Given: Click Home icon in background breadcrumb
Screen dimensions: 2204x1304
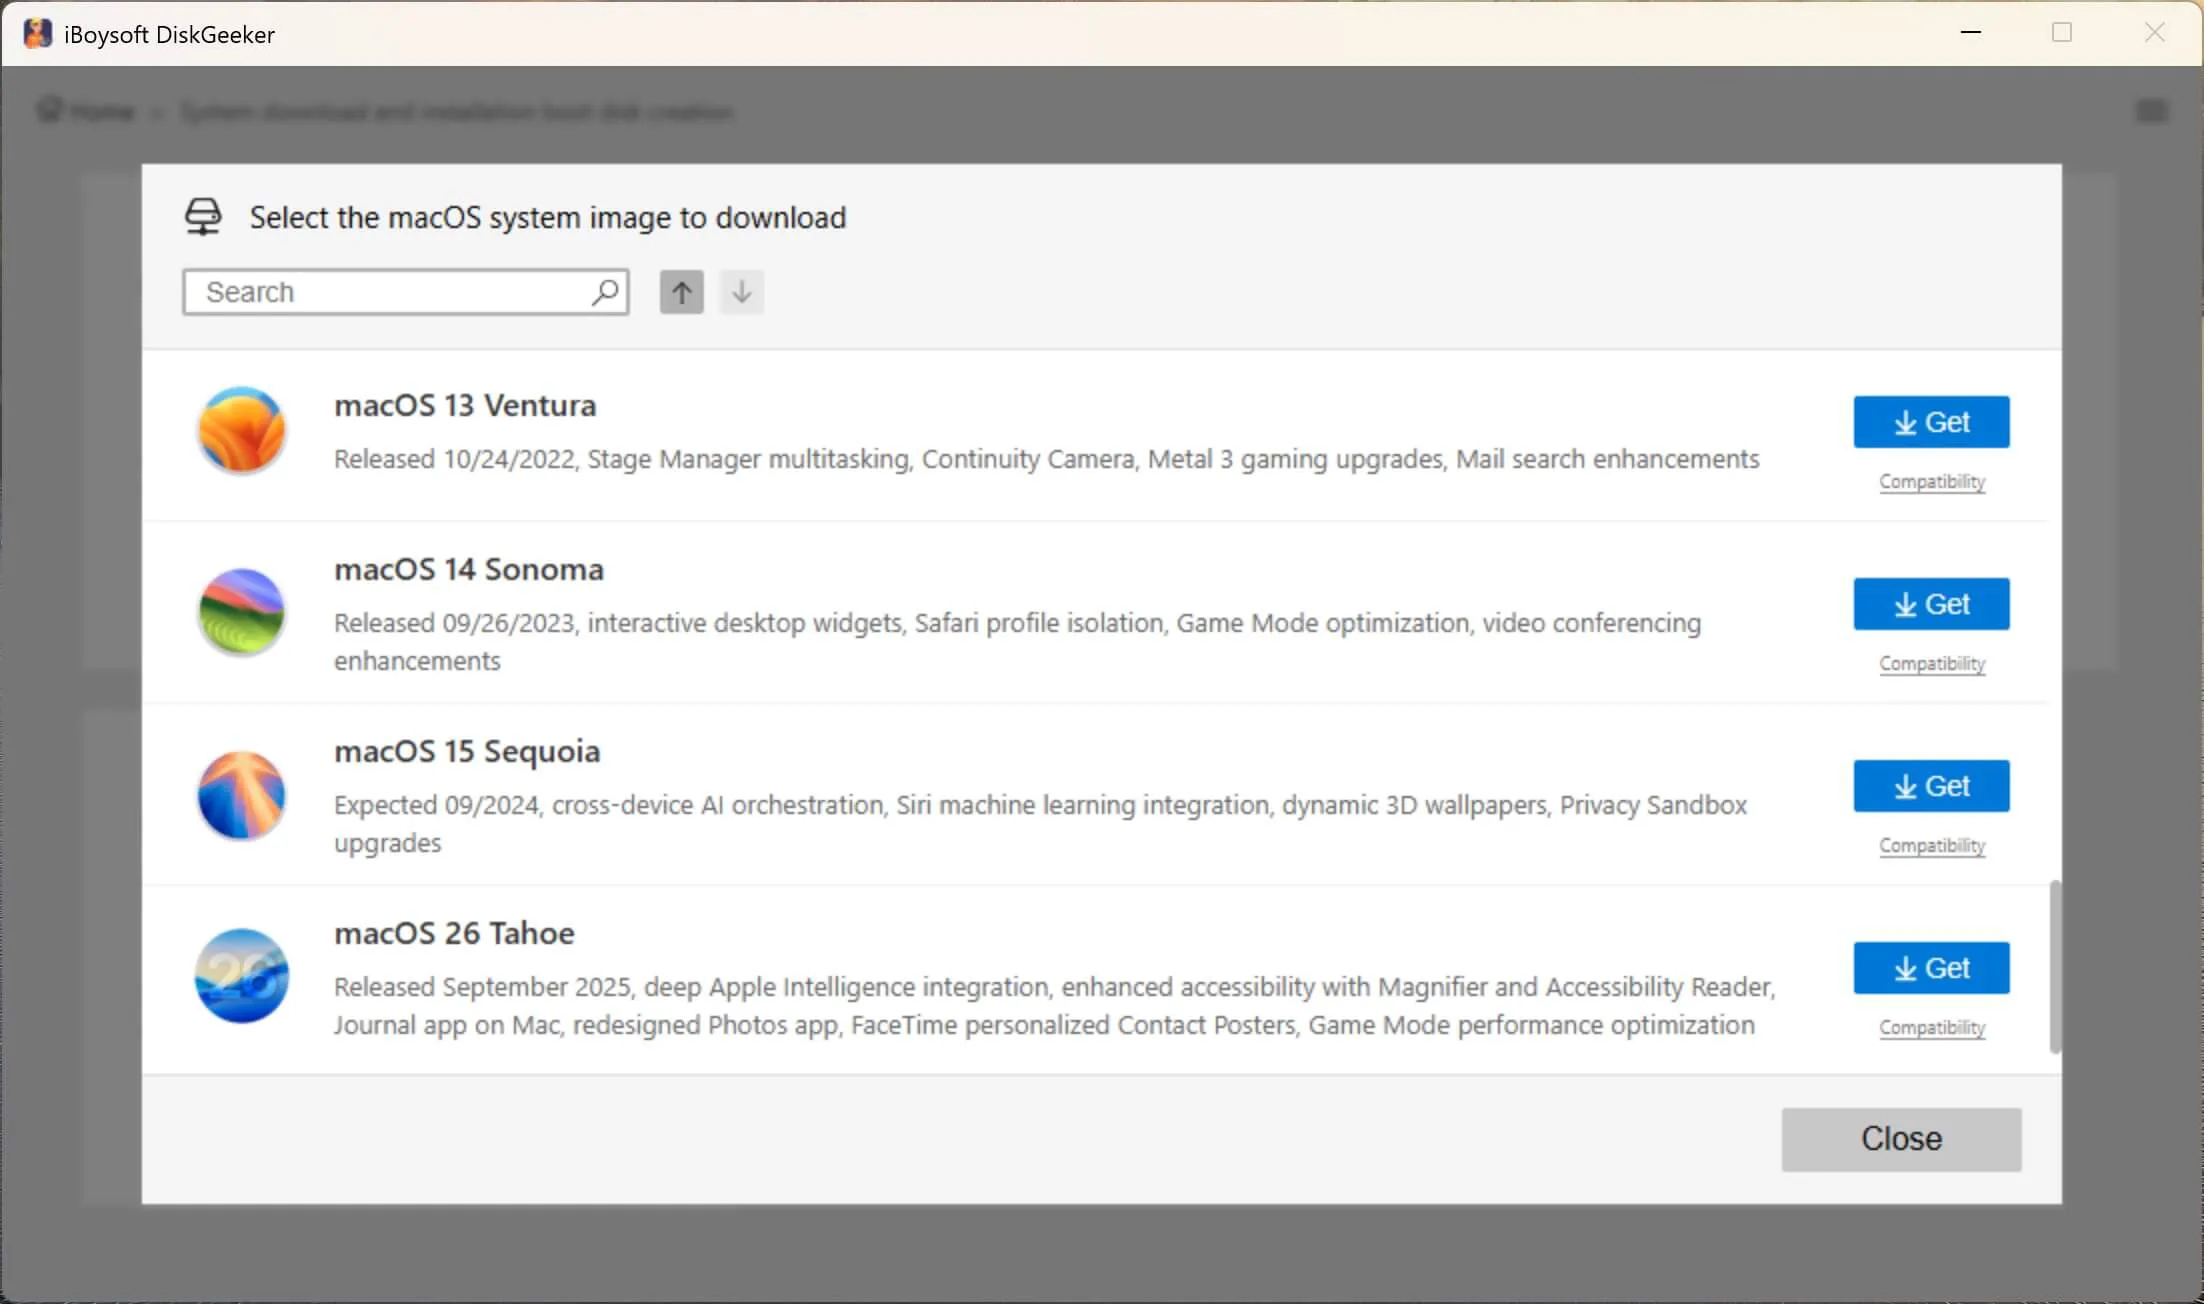Looking at the screenshot, I should 50,110.
